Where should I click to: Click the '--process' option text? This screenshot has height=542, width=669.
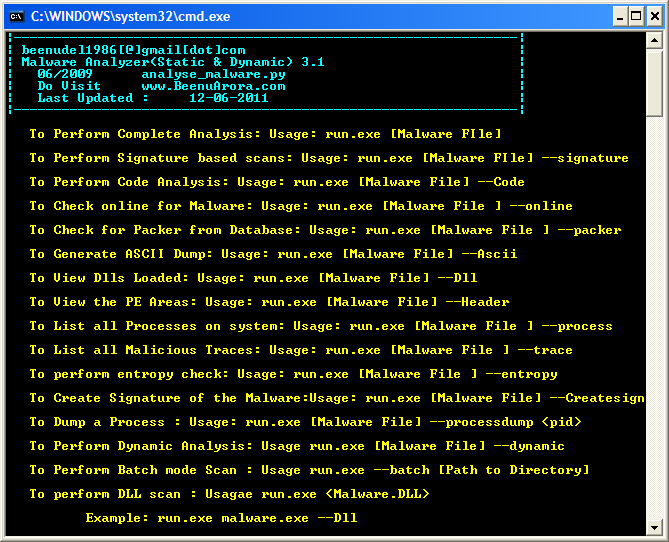point(577,326)
